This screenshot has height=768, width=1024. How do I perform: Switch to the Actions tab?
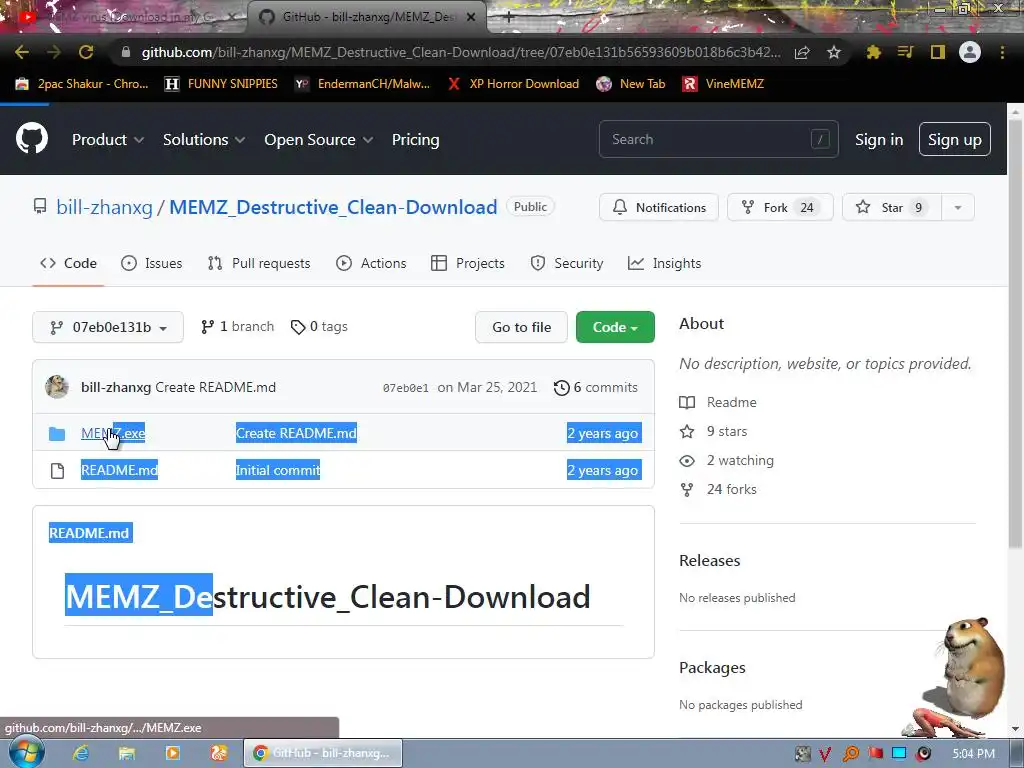point(371,263)
